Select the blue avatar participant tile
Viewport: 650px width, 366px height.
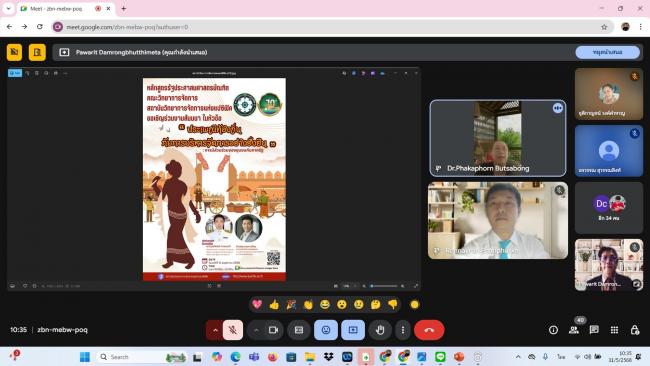click(609, 151)
